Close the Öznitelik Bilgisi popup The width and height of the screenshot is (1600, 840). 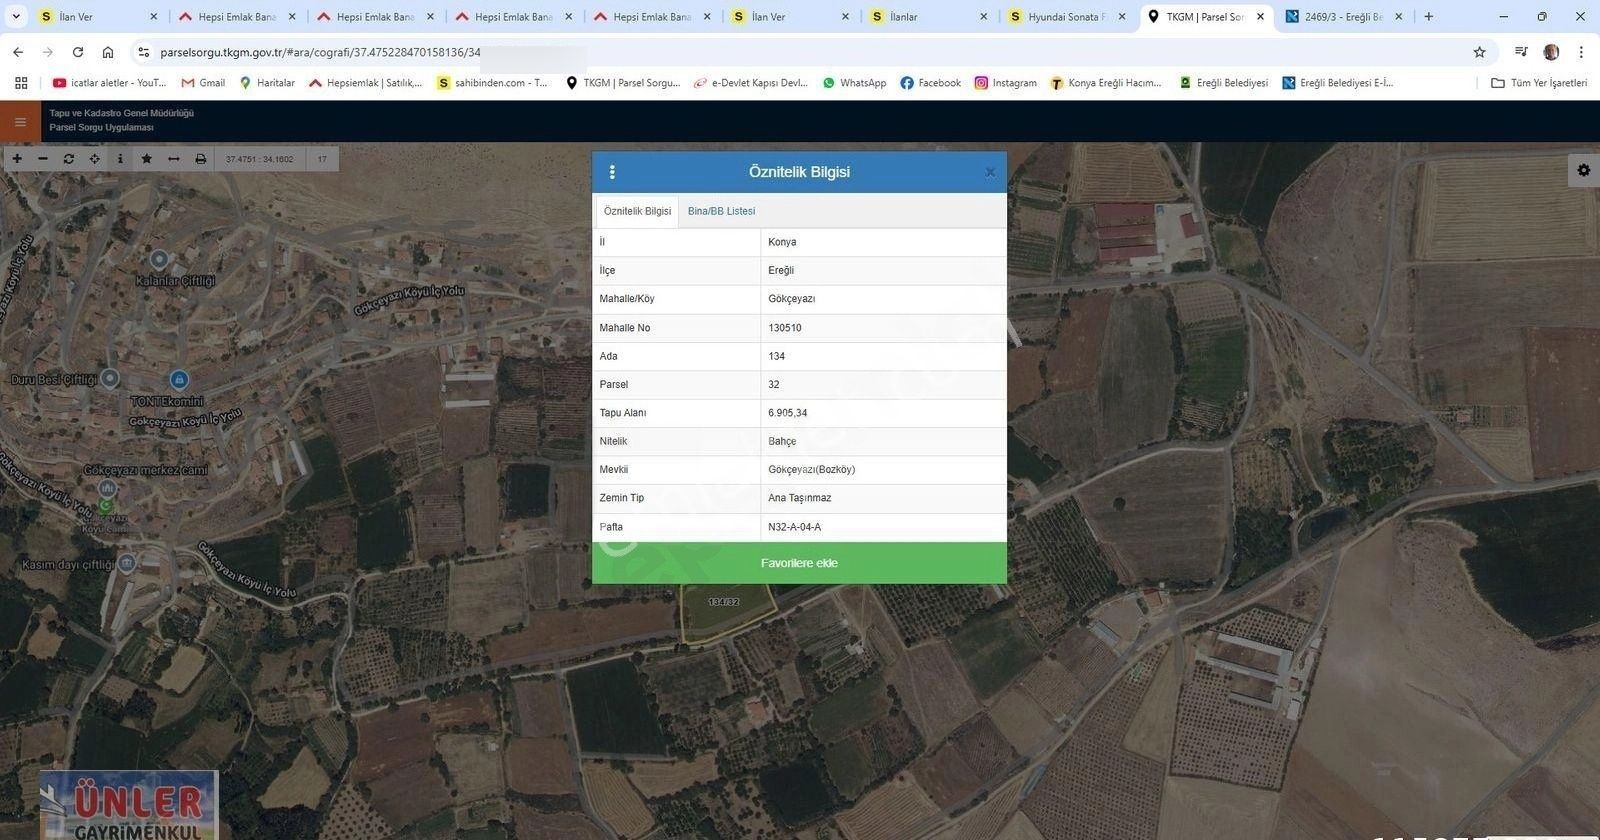[989, 172]
